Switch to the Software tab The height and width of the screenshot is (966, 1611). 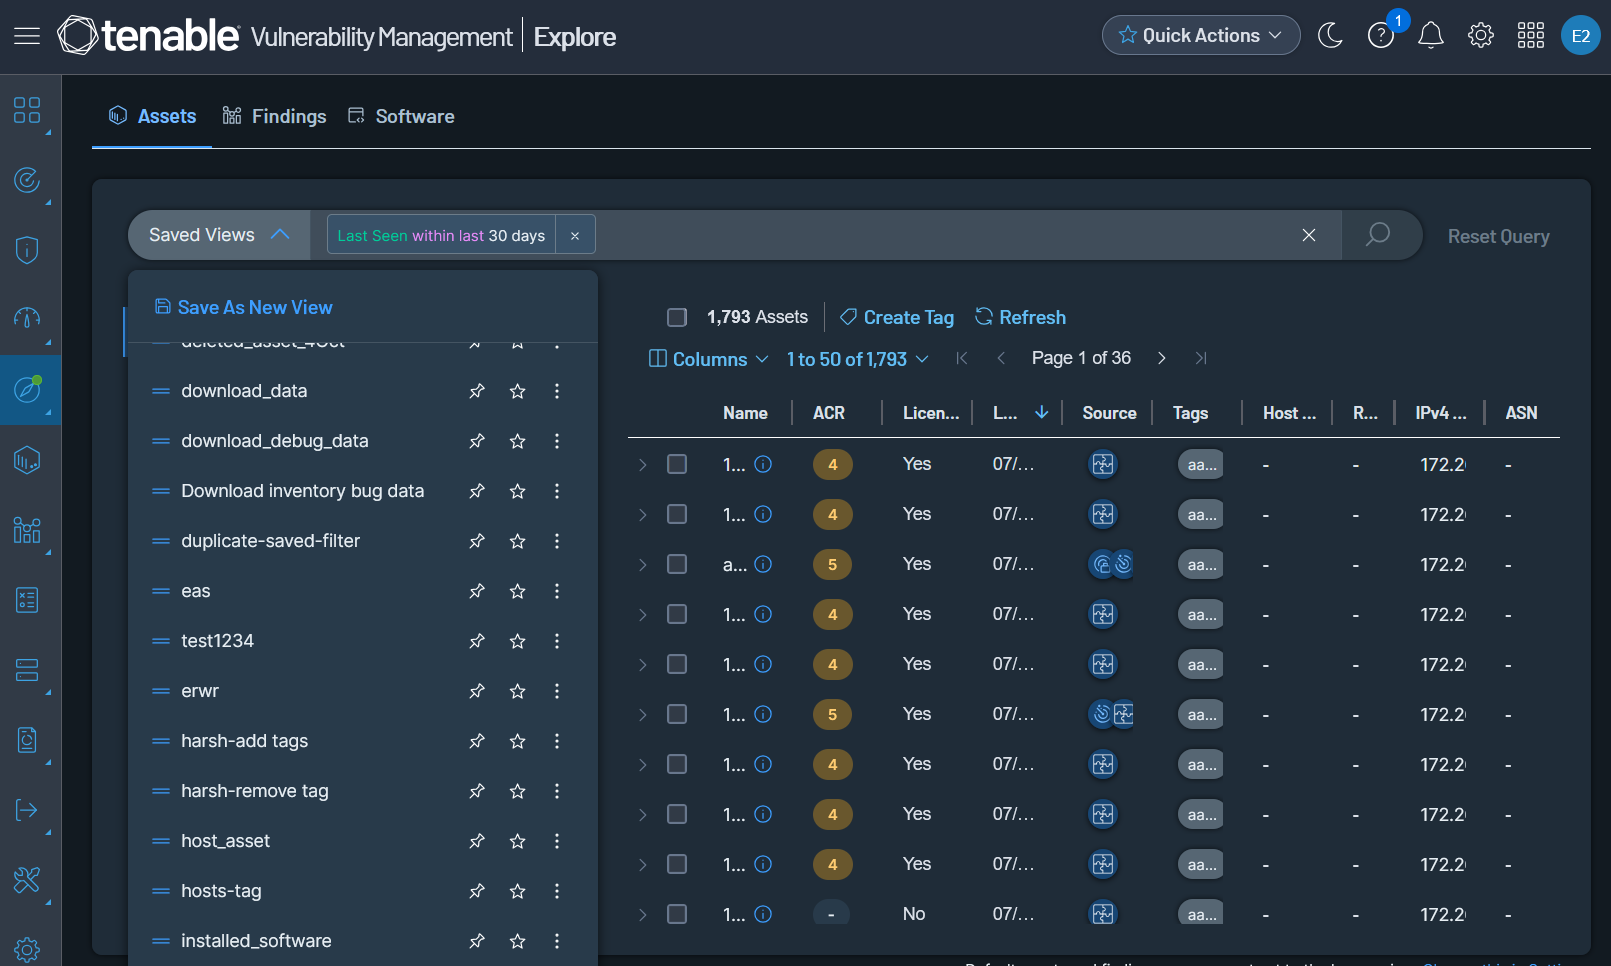(x=401, y=117)
